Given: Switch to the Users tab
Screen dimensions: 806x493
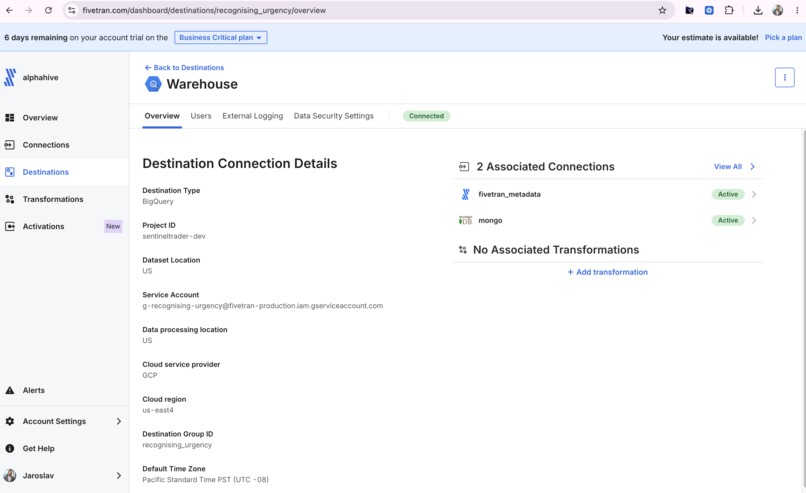Looking at the screenshot, I should pos(201,116).
